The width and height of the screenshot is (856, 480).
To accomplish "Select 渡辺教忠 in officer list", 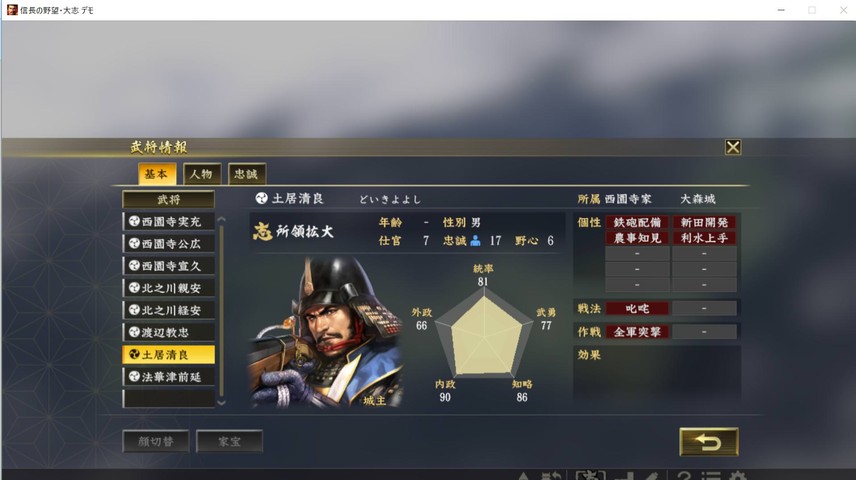I will [169, 332].
